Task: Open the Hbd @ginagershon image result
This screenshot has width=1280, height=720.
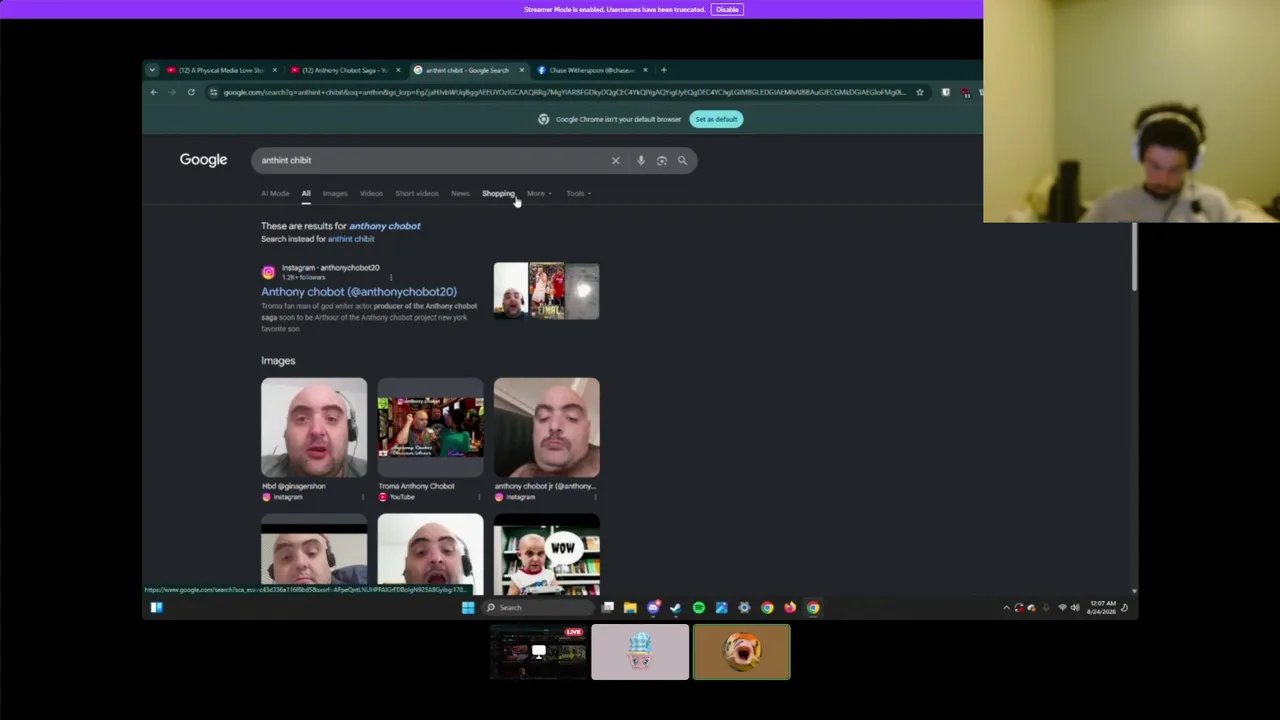Action: tap(314, 427)
